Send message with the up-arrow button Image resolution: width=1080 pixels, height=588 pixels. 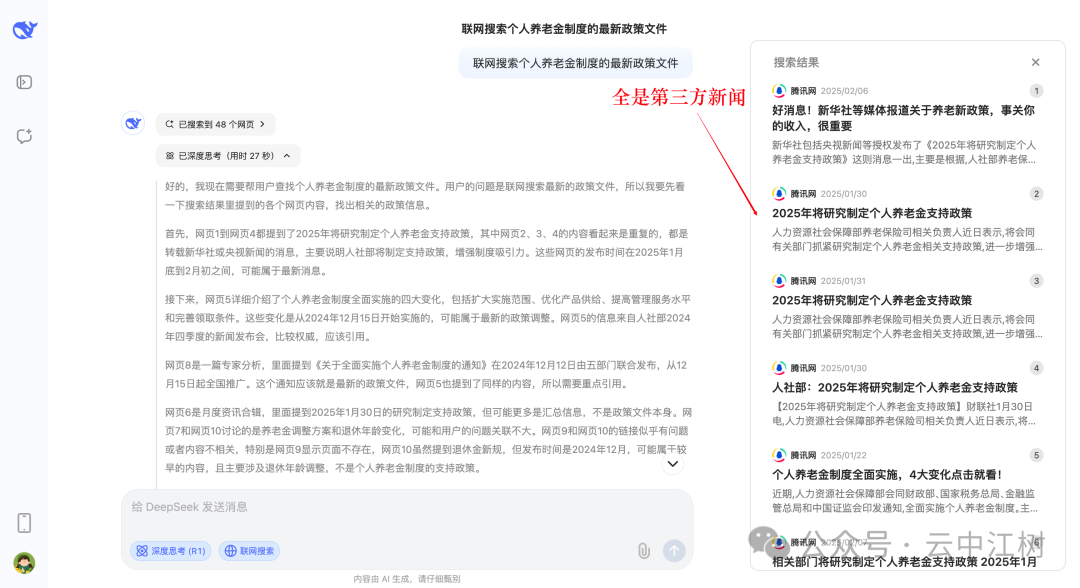pyautogui.click(x=674, y=550)
